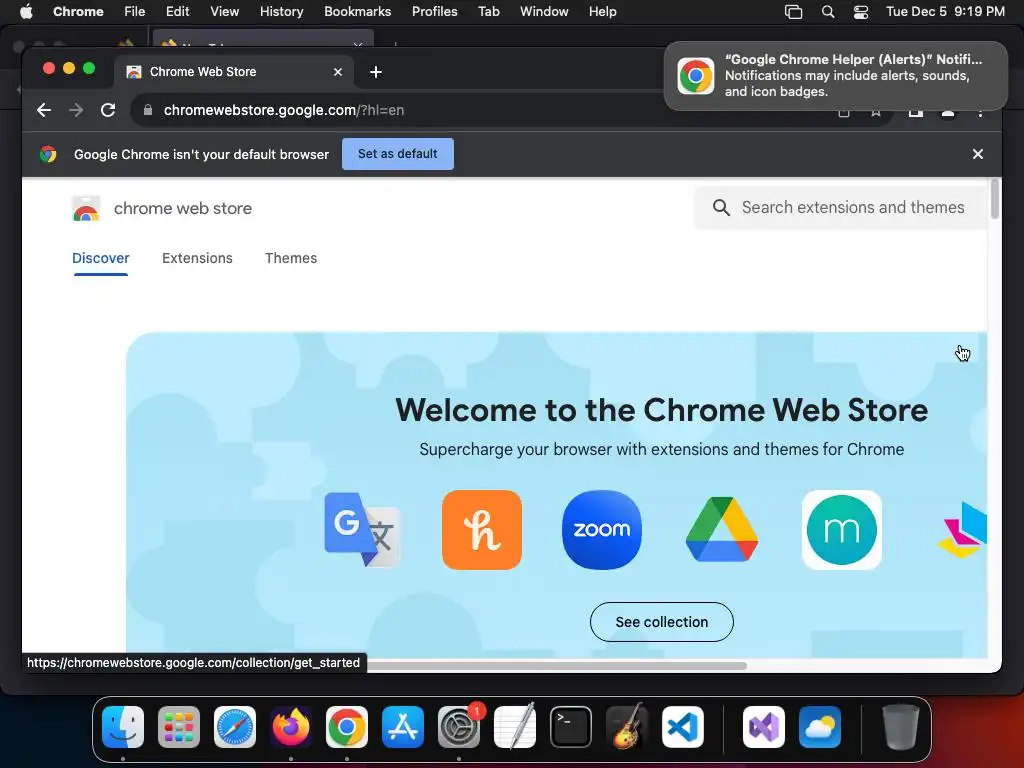Image resolution: width=1024 pixels, height=768 pixels.
Task: Click the search magnifier icon in store
Action: (x=721, y=208)
